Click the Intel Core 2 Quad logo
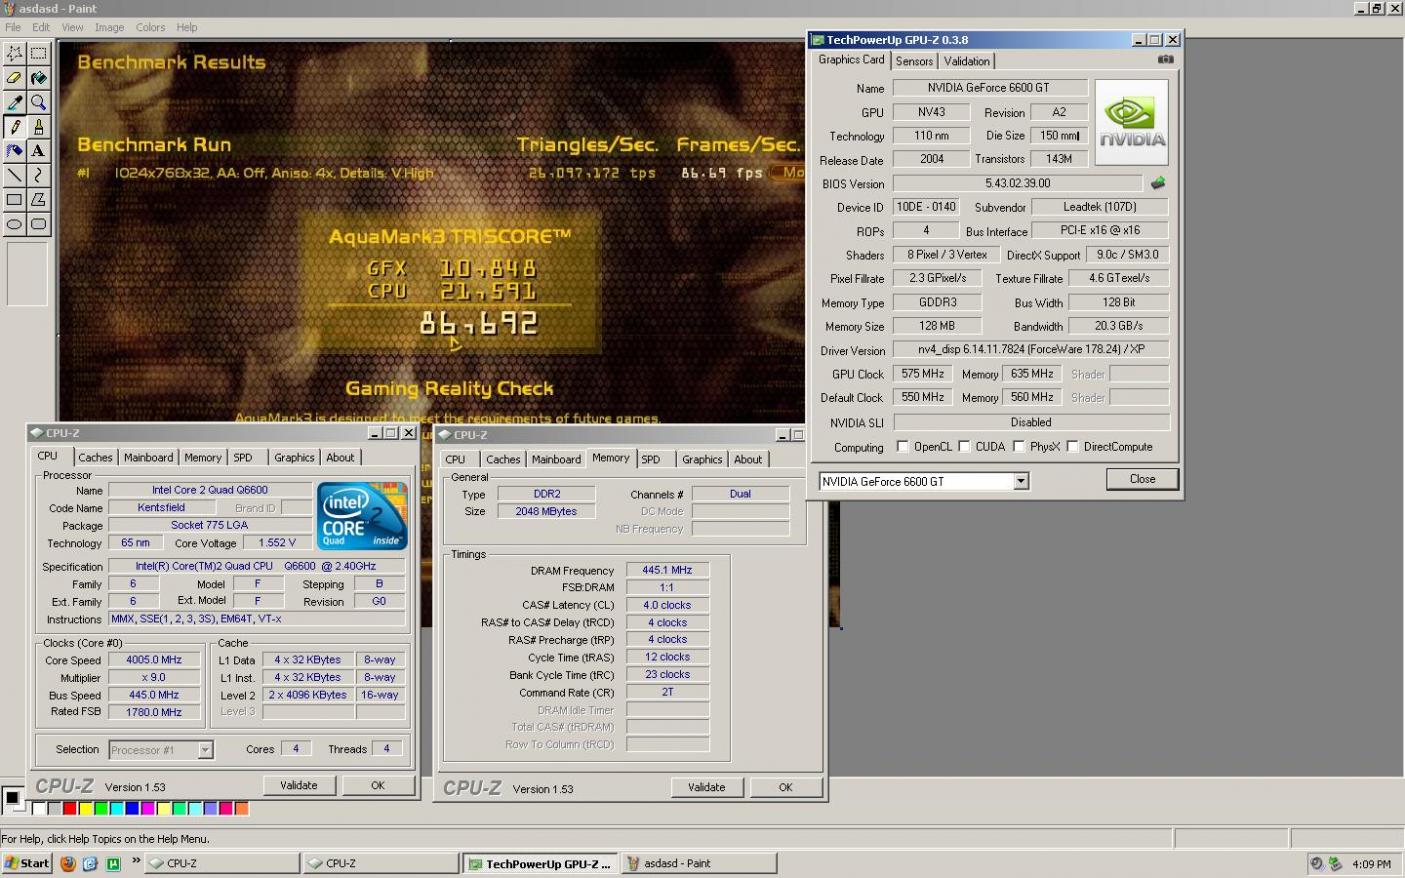This screenshot has width=1405, height=878. [x=362, y=516]
